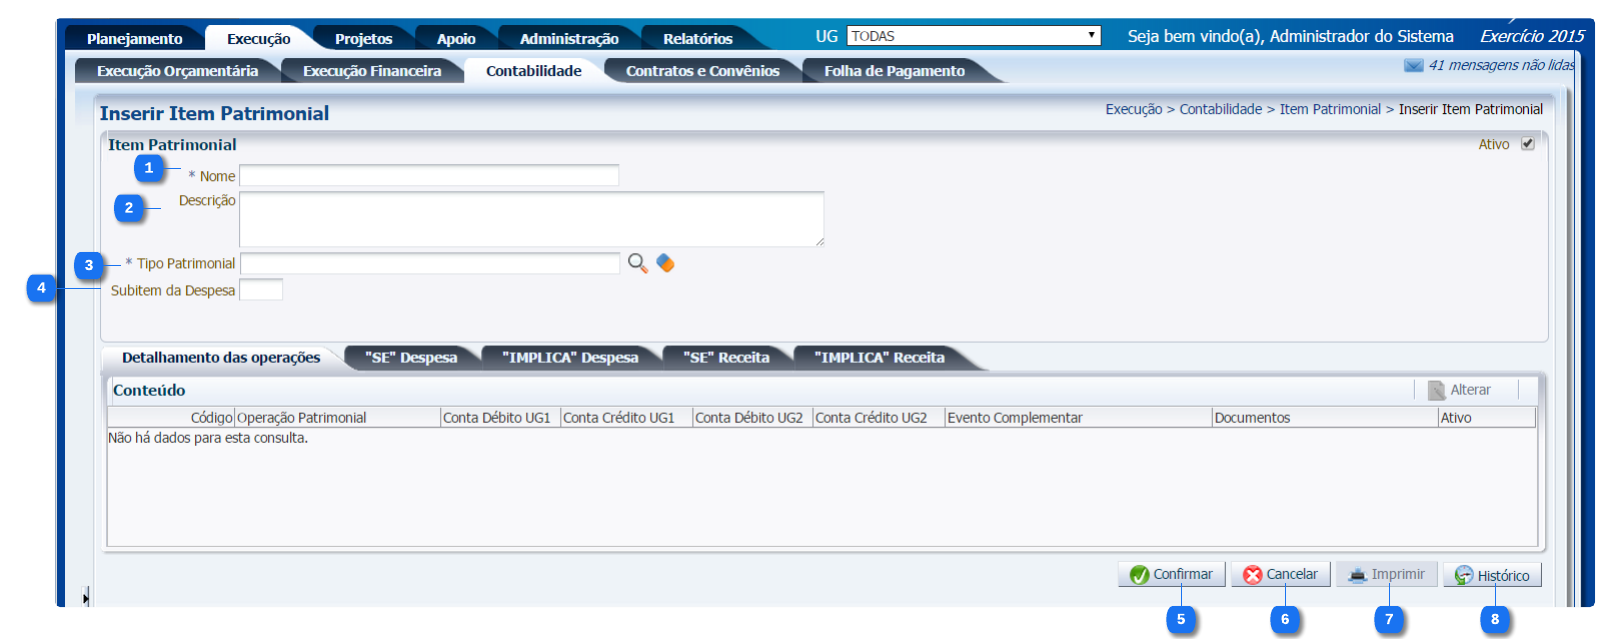This screenshot has height=639, width=1608.
Task: Click the Nome input field
Action: pos(429,176)
